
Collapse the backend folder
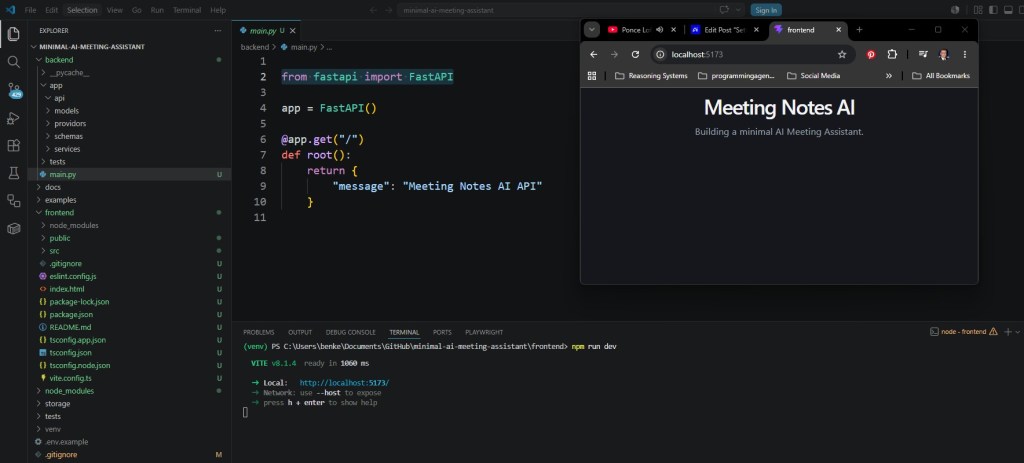point(59,59)
